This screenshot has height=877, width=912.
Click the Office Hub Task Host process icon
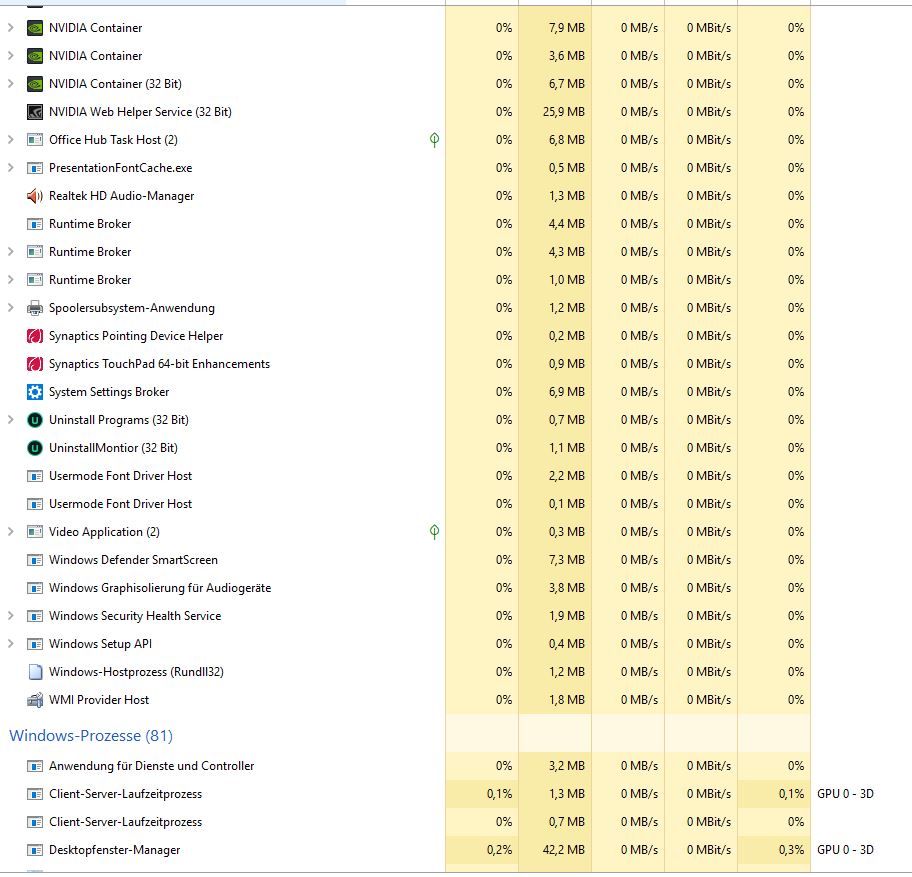click(x=35, y=140)
